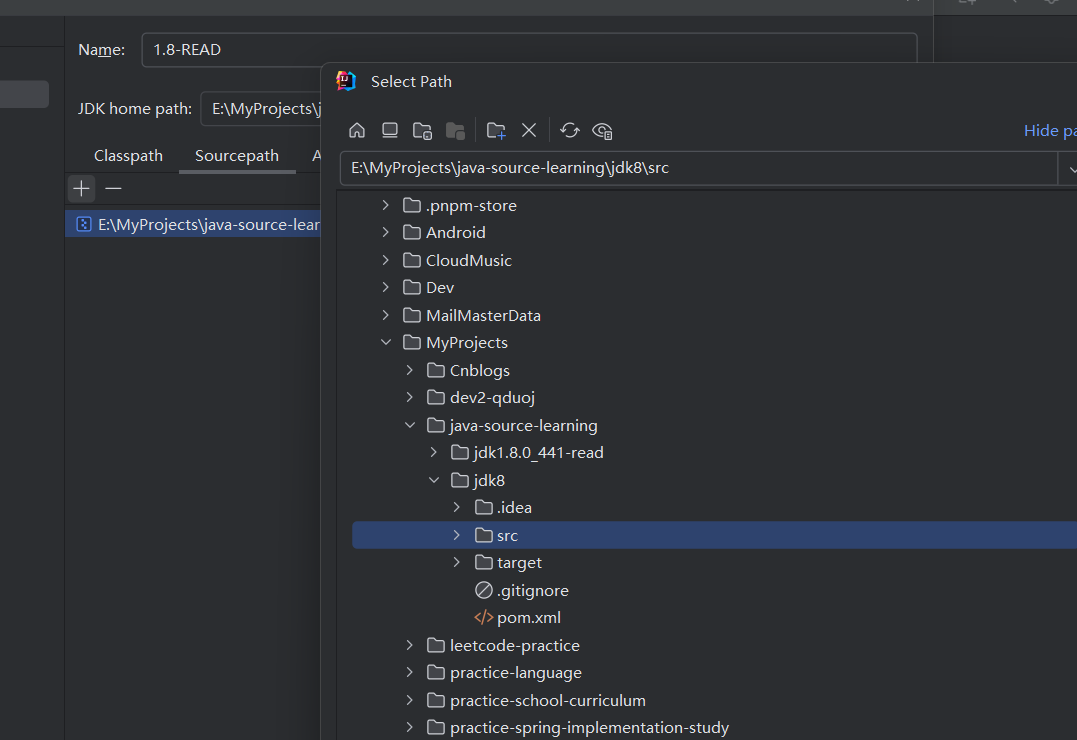Click the Hide path link
This screenshot has width=1077, height=740.
pyautogui.click(x=1049, y=131)
